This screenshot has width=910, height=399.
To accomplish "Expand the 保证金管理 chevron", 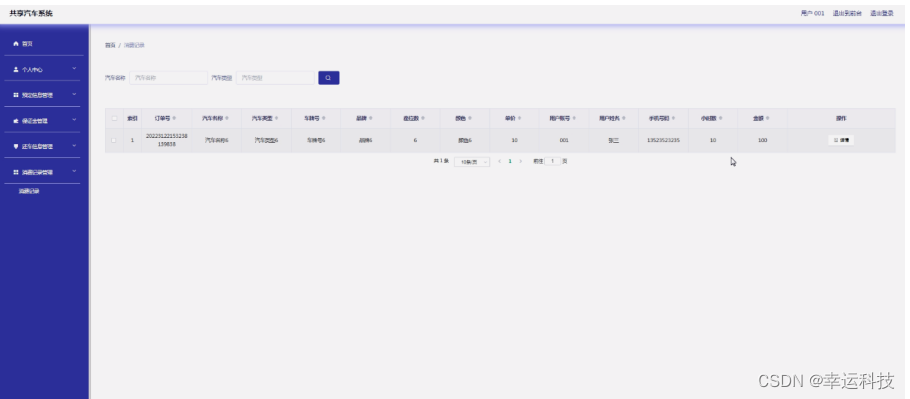I will tap(74, 120).
